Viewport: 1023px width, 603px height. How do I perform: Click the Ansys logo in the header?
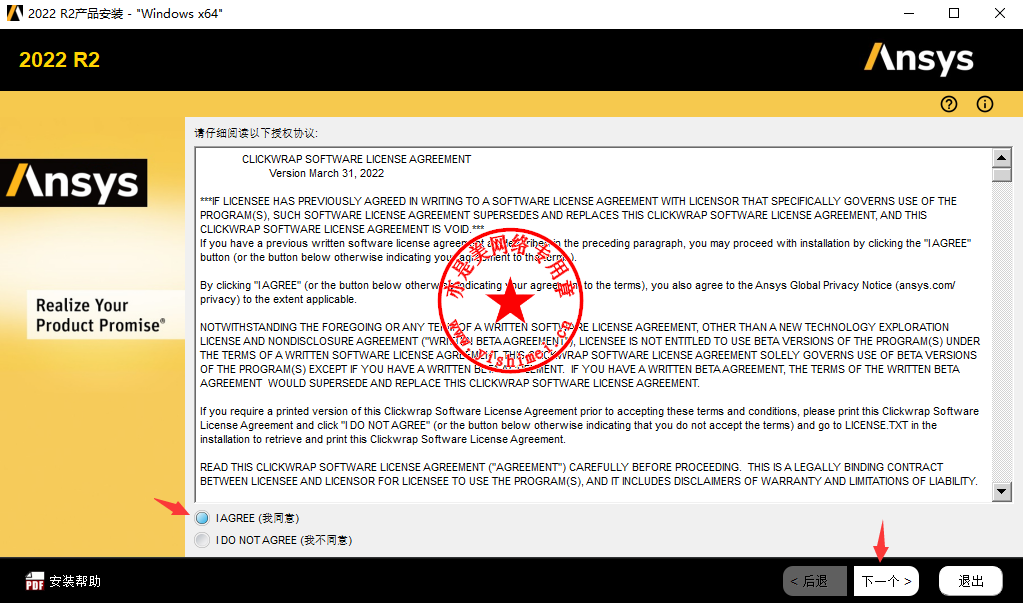coord(919,59)
